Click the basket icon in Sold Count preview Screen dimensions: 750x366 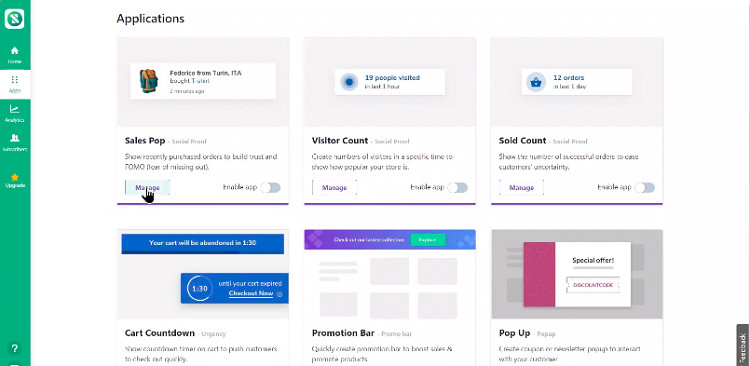click(x=536, y=82)
